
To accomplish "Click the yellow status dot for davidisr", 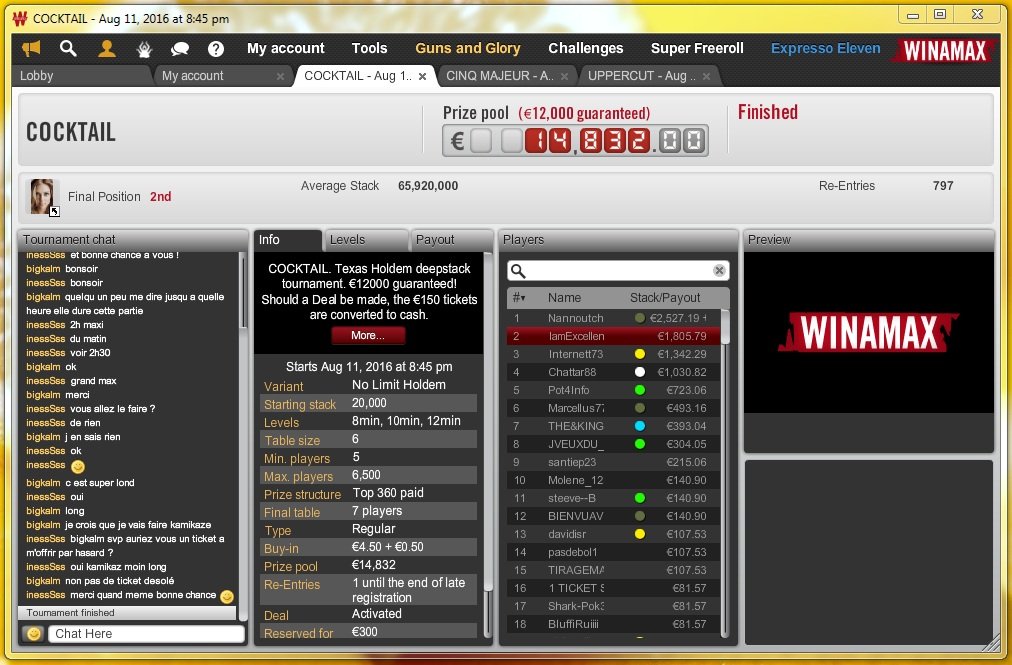I will (640, 534).
